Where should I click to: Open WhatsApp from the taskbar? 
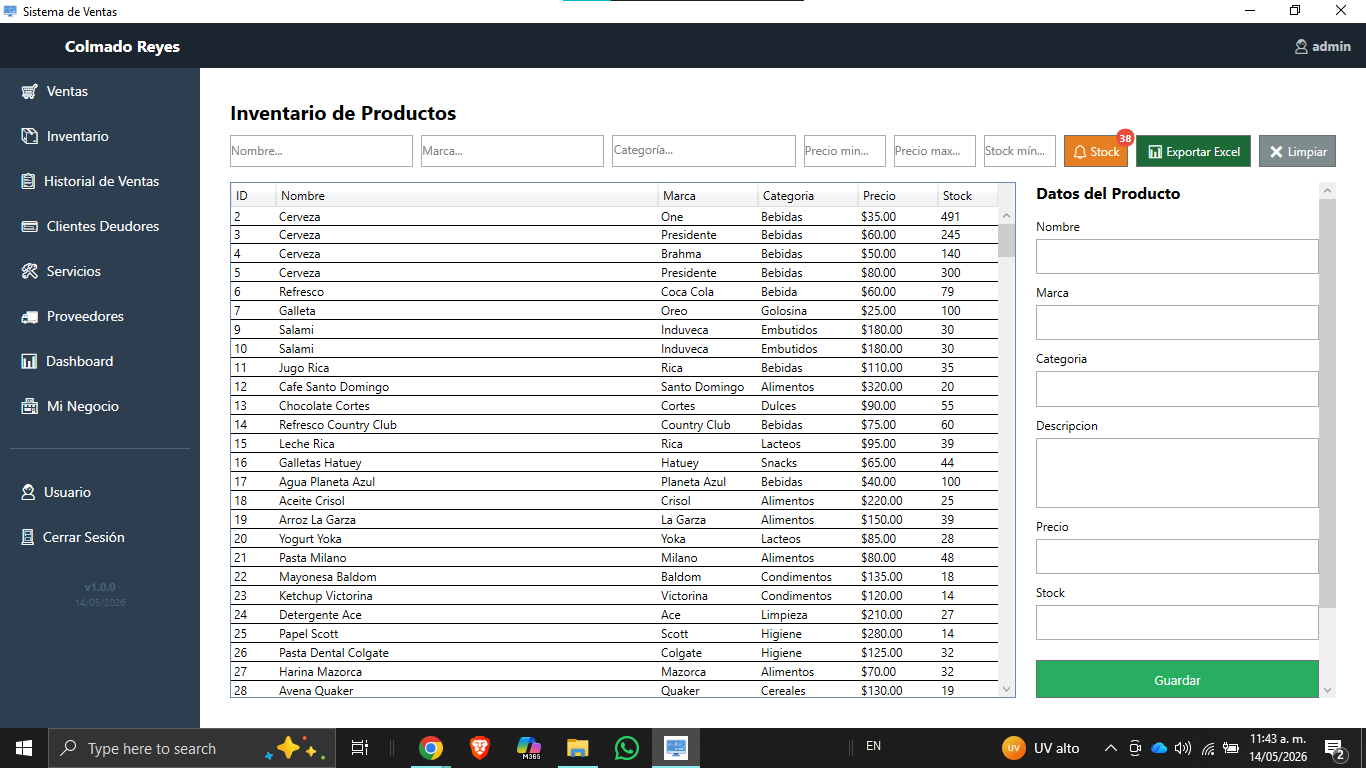tap(627, 748)
